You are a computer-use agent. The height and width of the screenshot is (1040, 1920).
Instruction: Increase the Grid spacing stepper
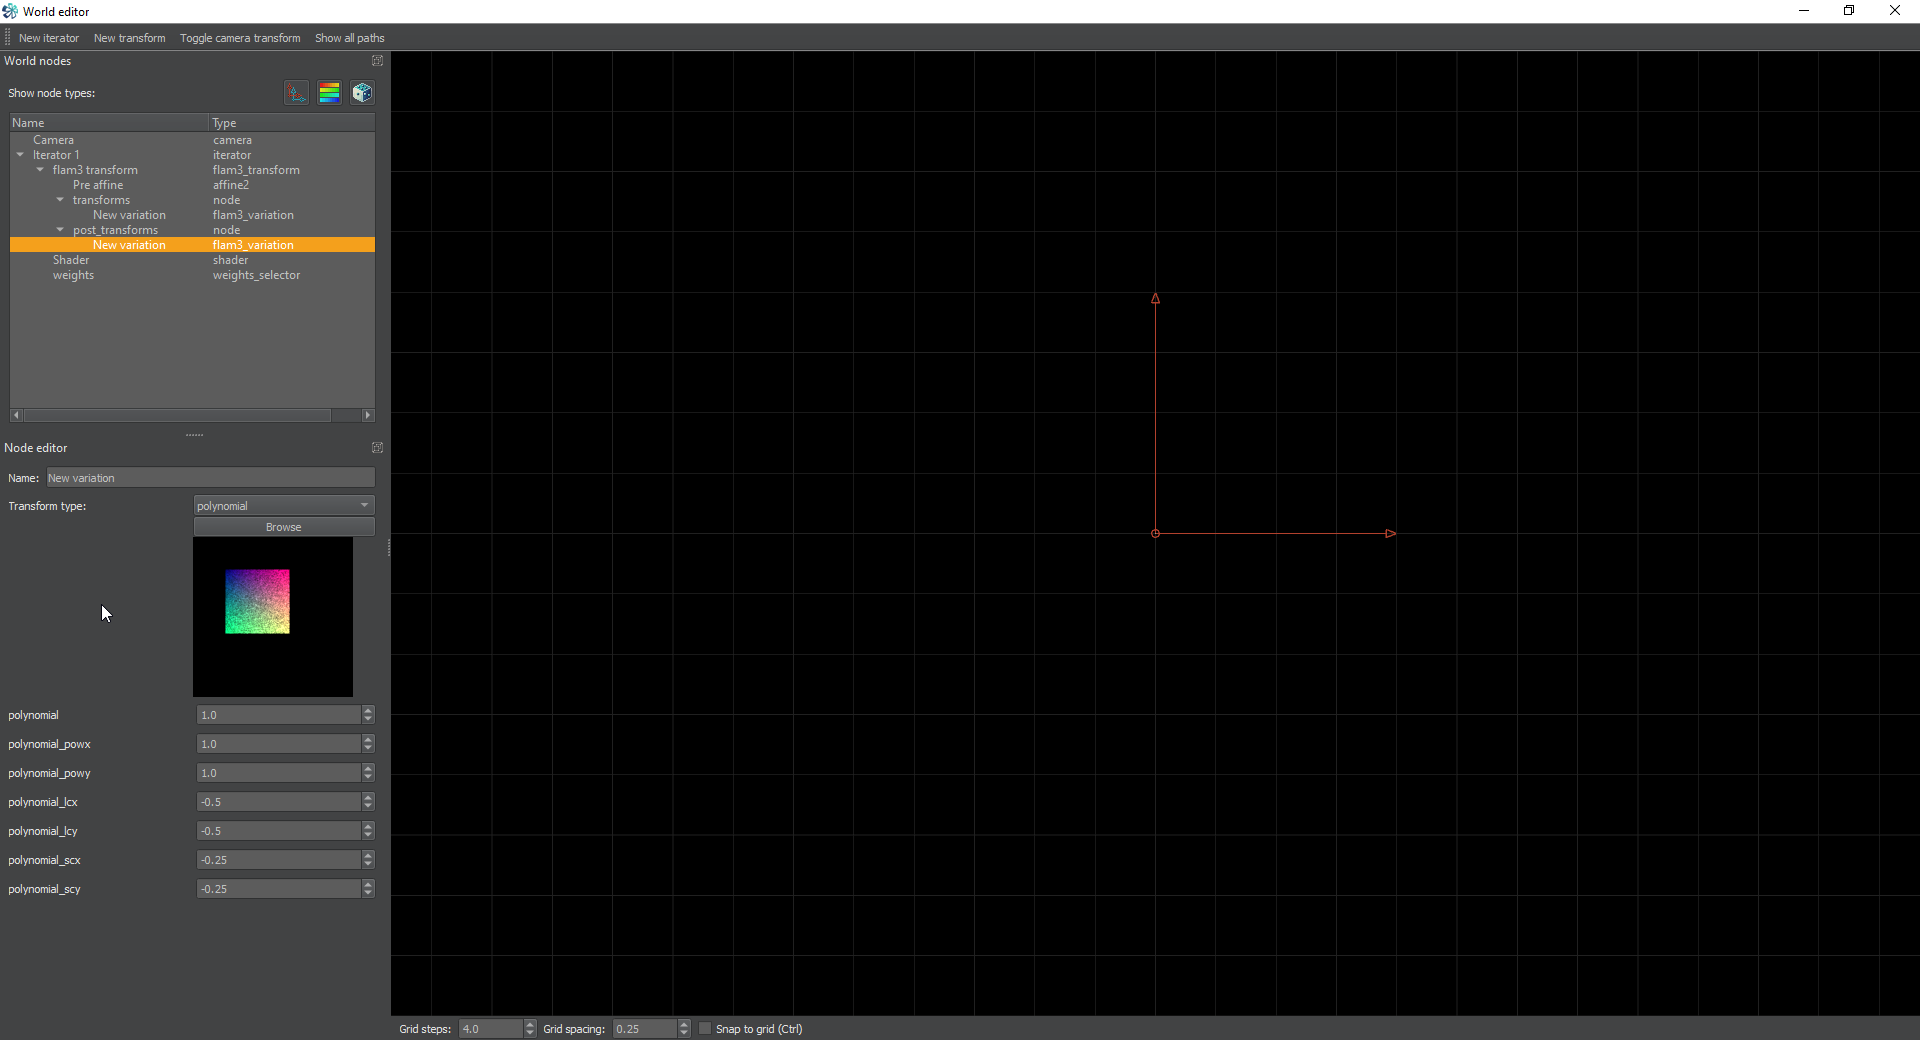point(684,1024)
